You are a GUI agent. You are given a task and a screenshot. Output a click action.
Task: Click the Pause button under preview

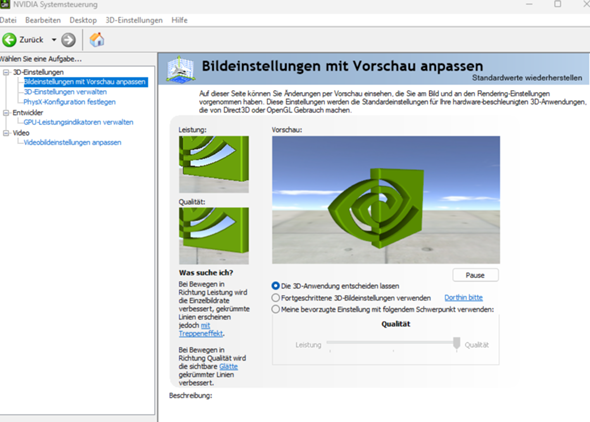point(475,275)
